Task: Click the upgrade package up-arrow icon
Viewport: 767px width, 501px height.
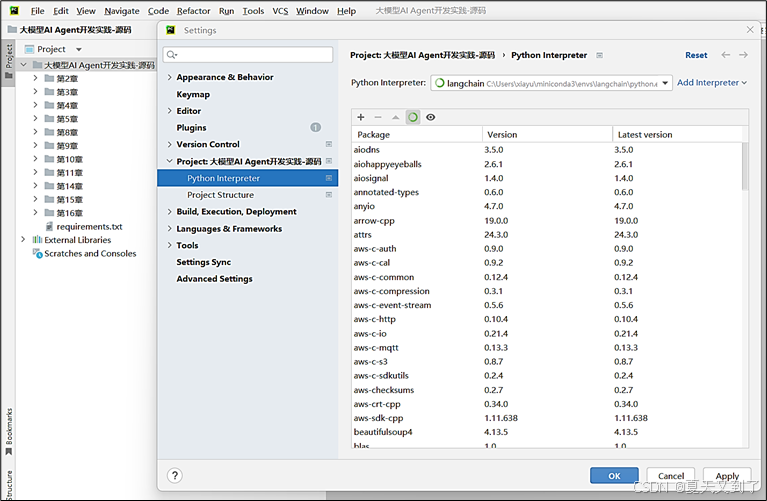Action: (x=396, y=117)
